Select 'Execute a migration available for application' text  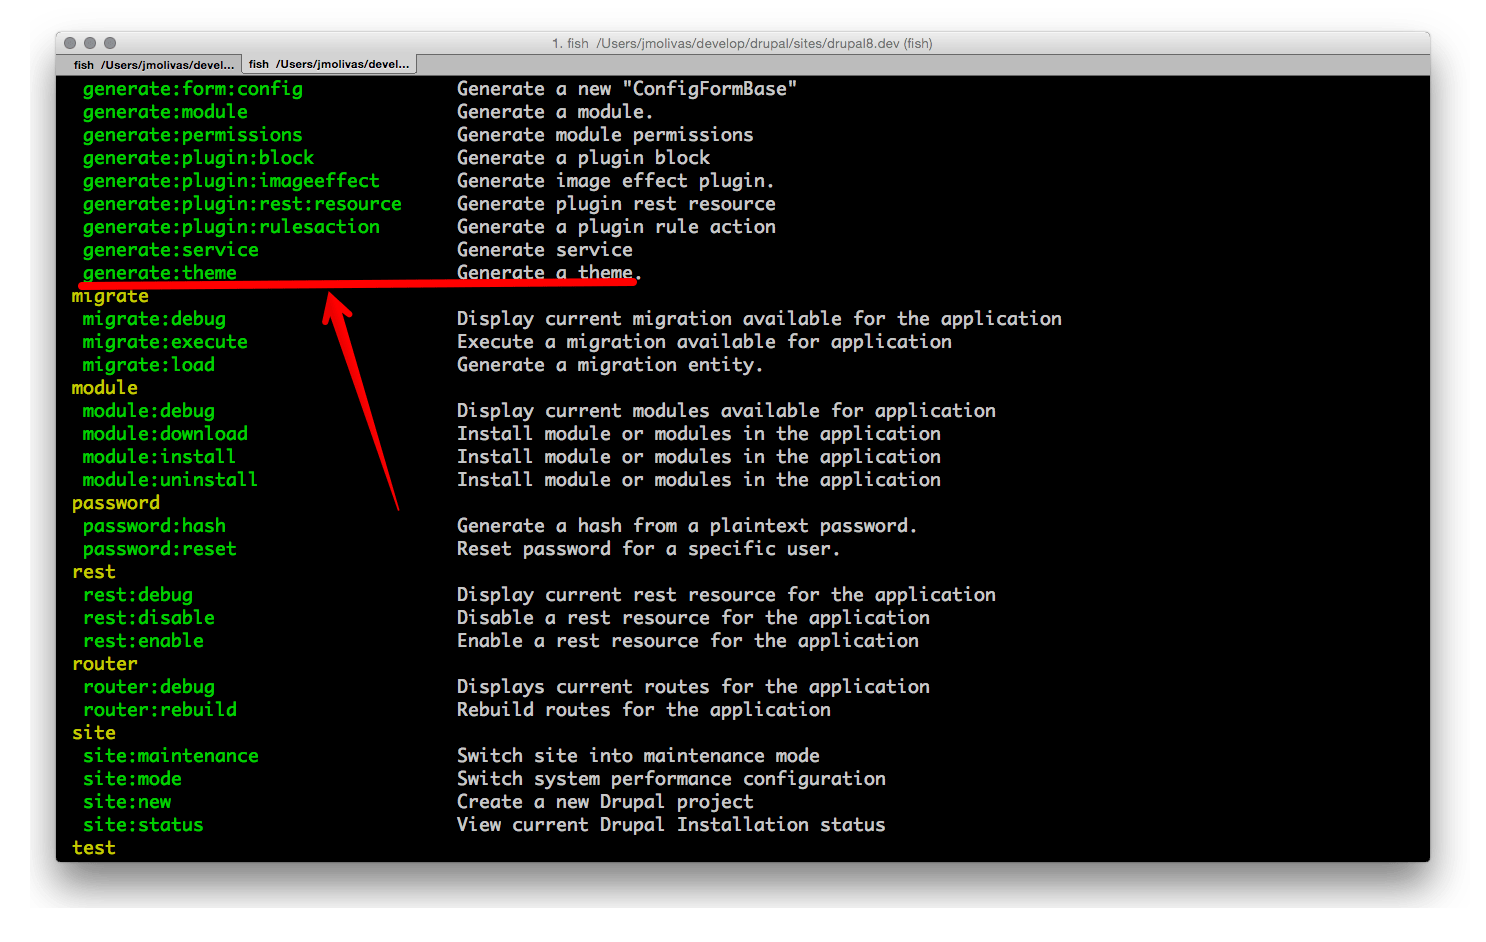tap(704, 342)
